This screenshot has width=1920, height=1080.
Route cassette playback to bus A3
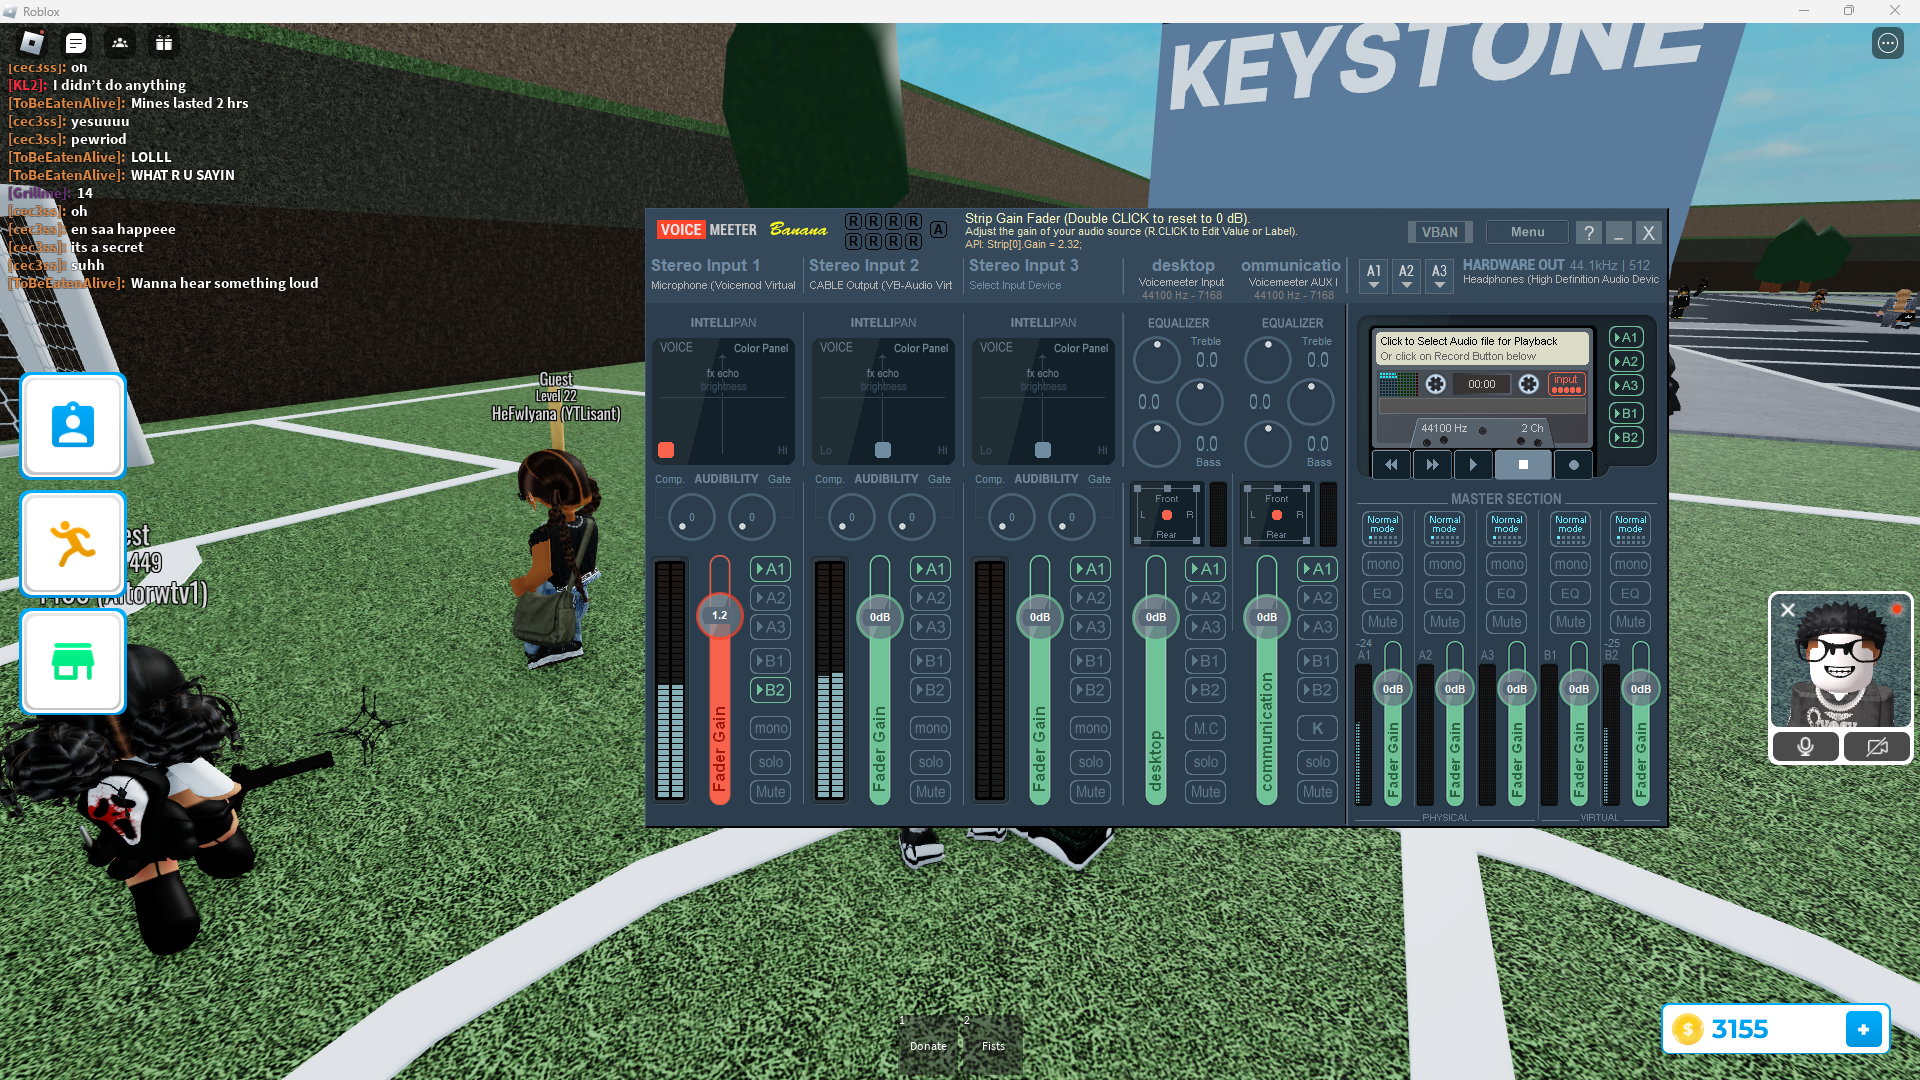(1626, 386)
